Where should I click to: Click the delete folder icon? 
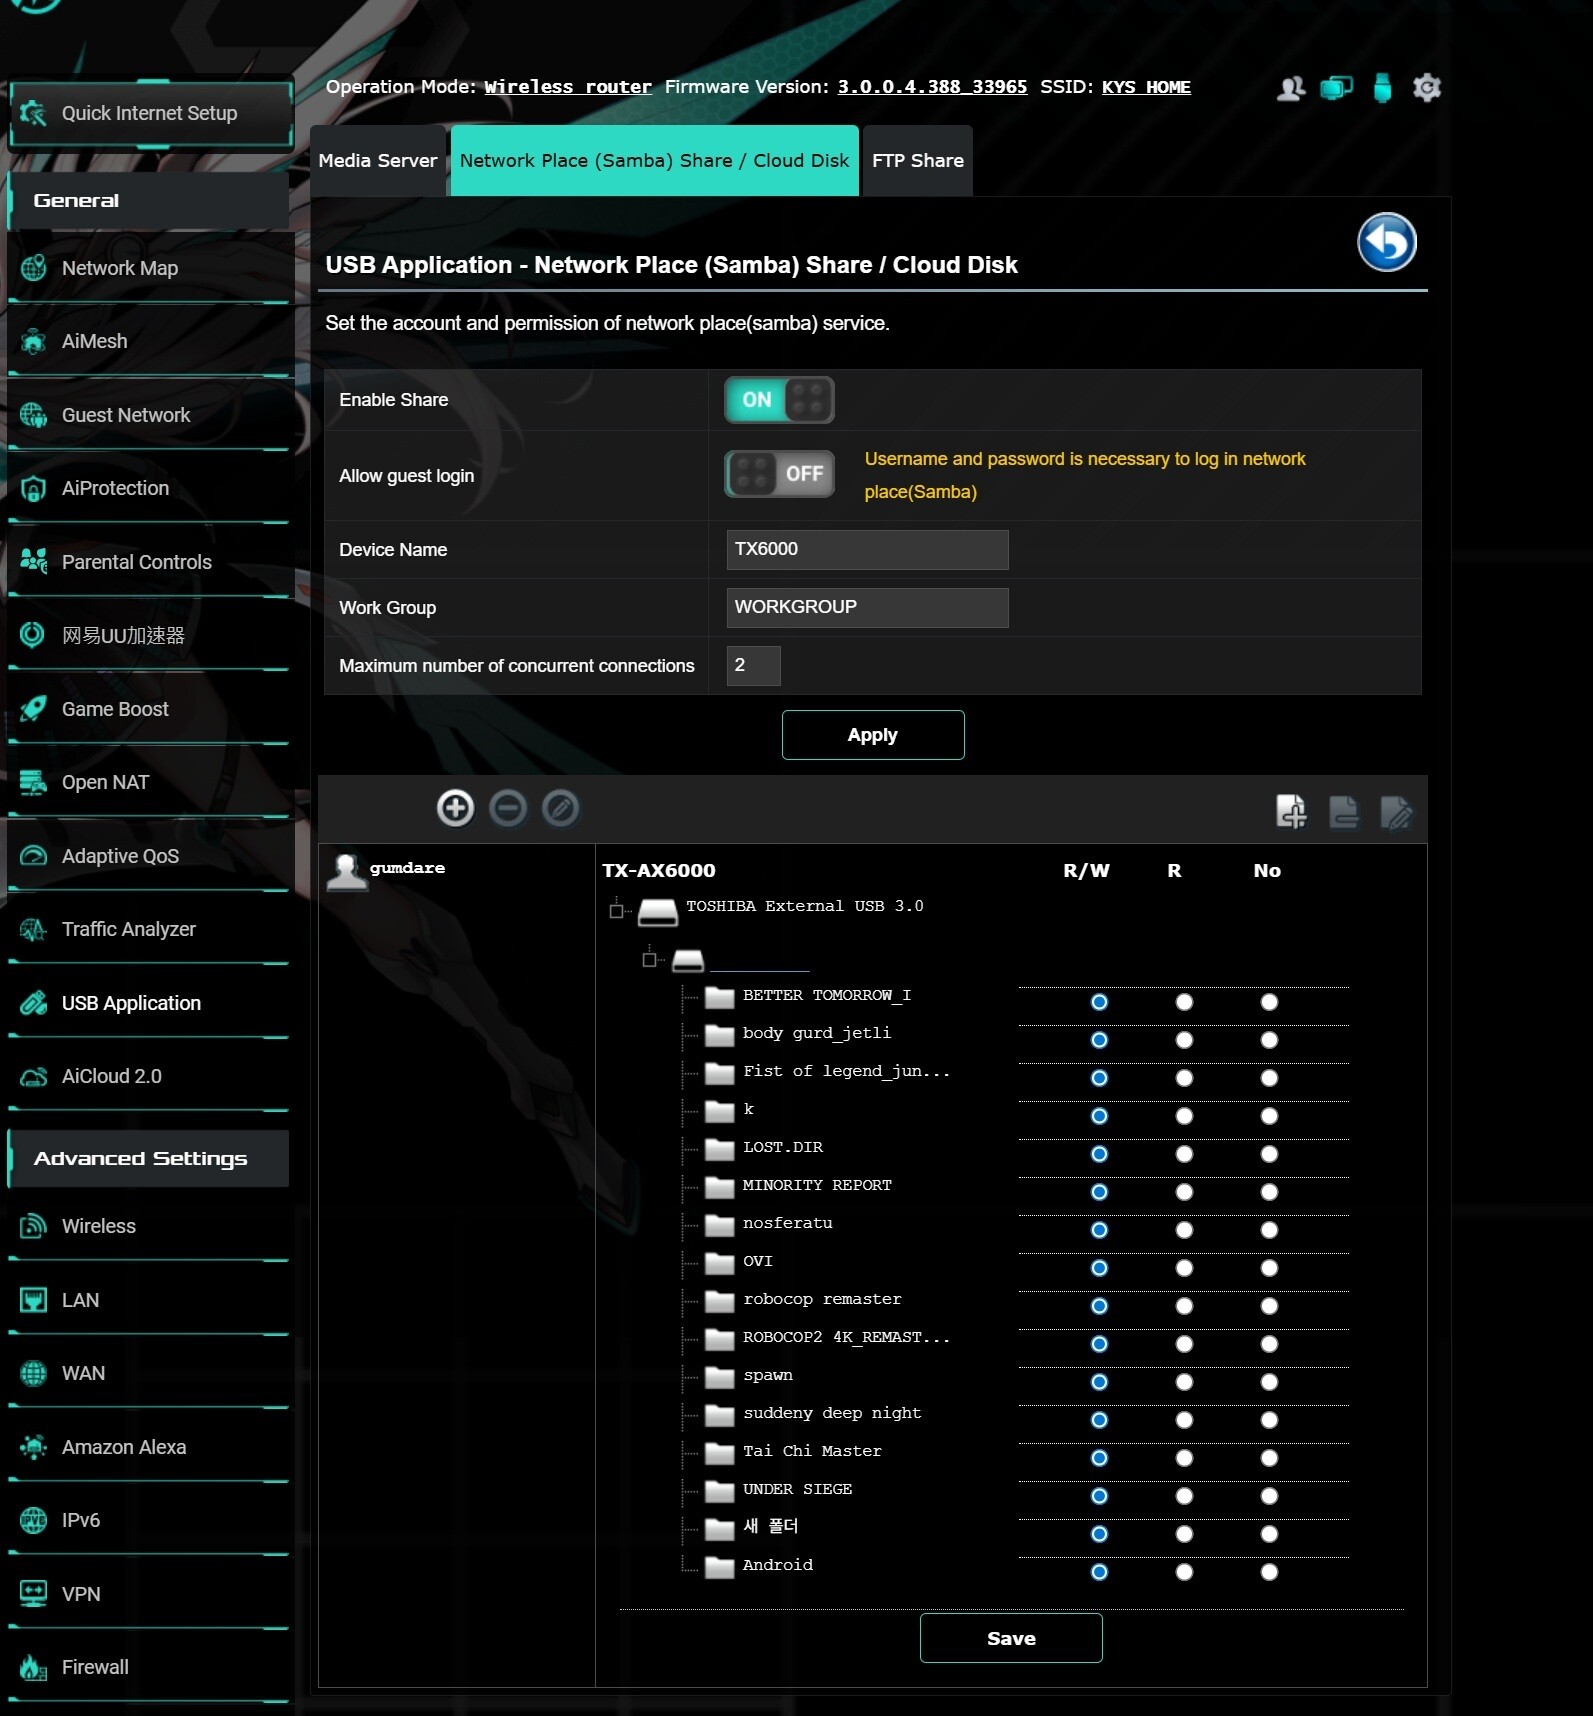tap(1344, 811)
